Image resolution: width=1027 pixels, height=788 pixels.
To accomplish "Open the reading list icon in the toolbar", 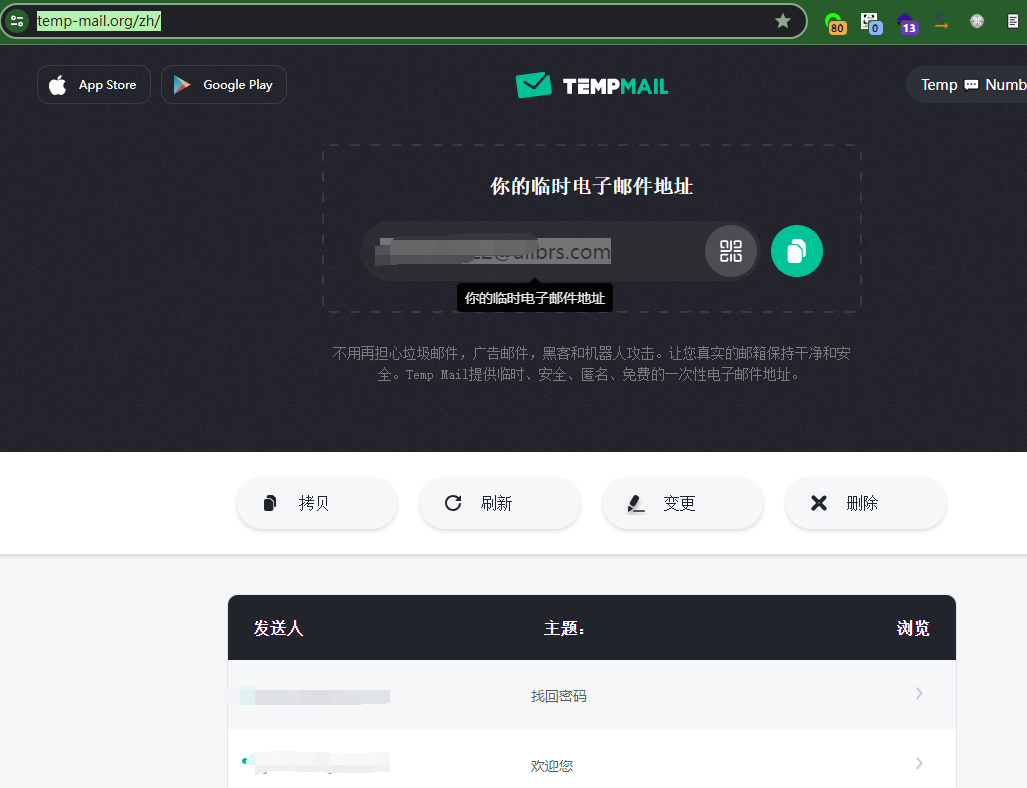I will click(1012, 21).
